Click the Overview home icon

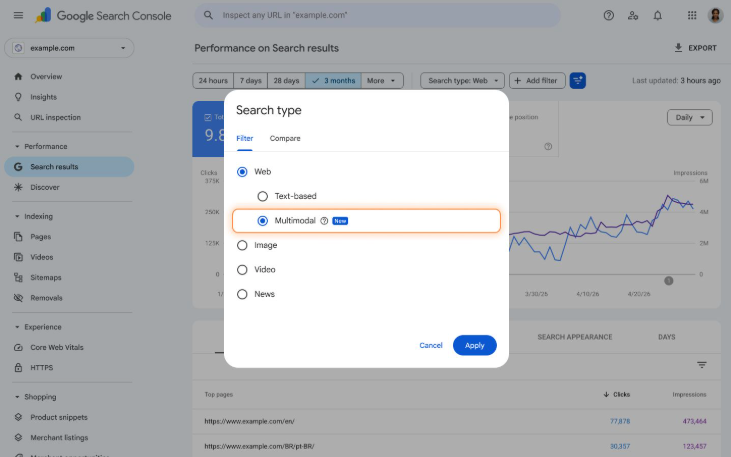(18, 76)
